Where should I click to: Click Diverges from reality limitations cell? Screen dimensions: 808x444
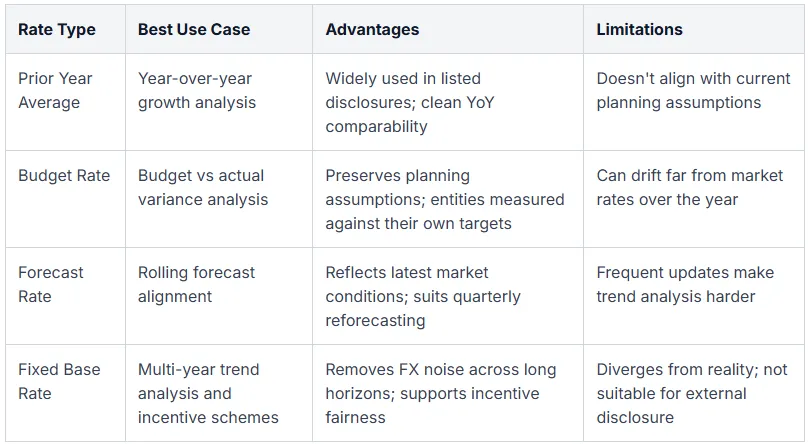[x=694, y=392]
